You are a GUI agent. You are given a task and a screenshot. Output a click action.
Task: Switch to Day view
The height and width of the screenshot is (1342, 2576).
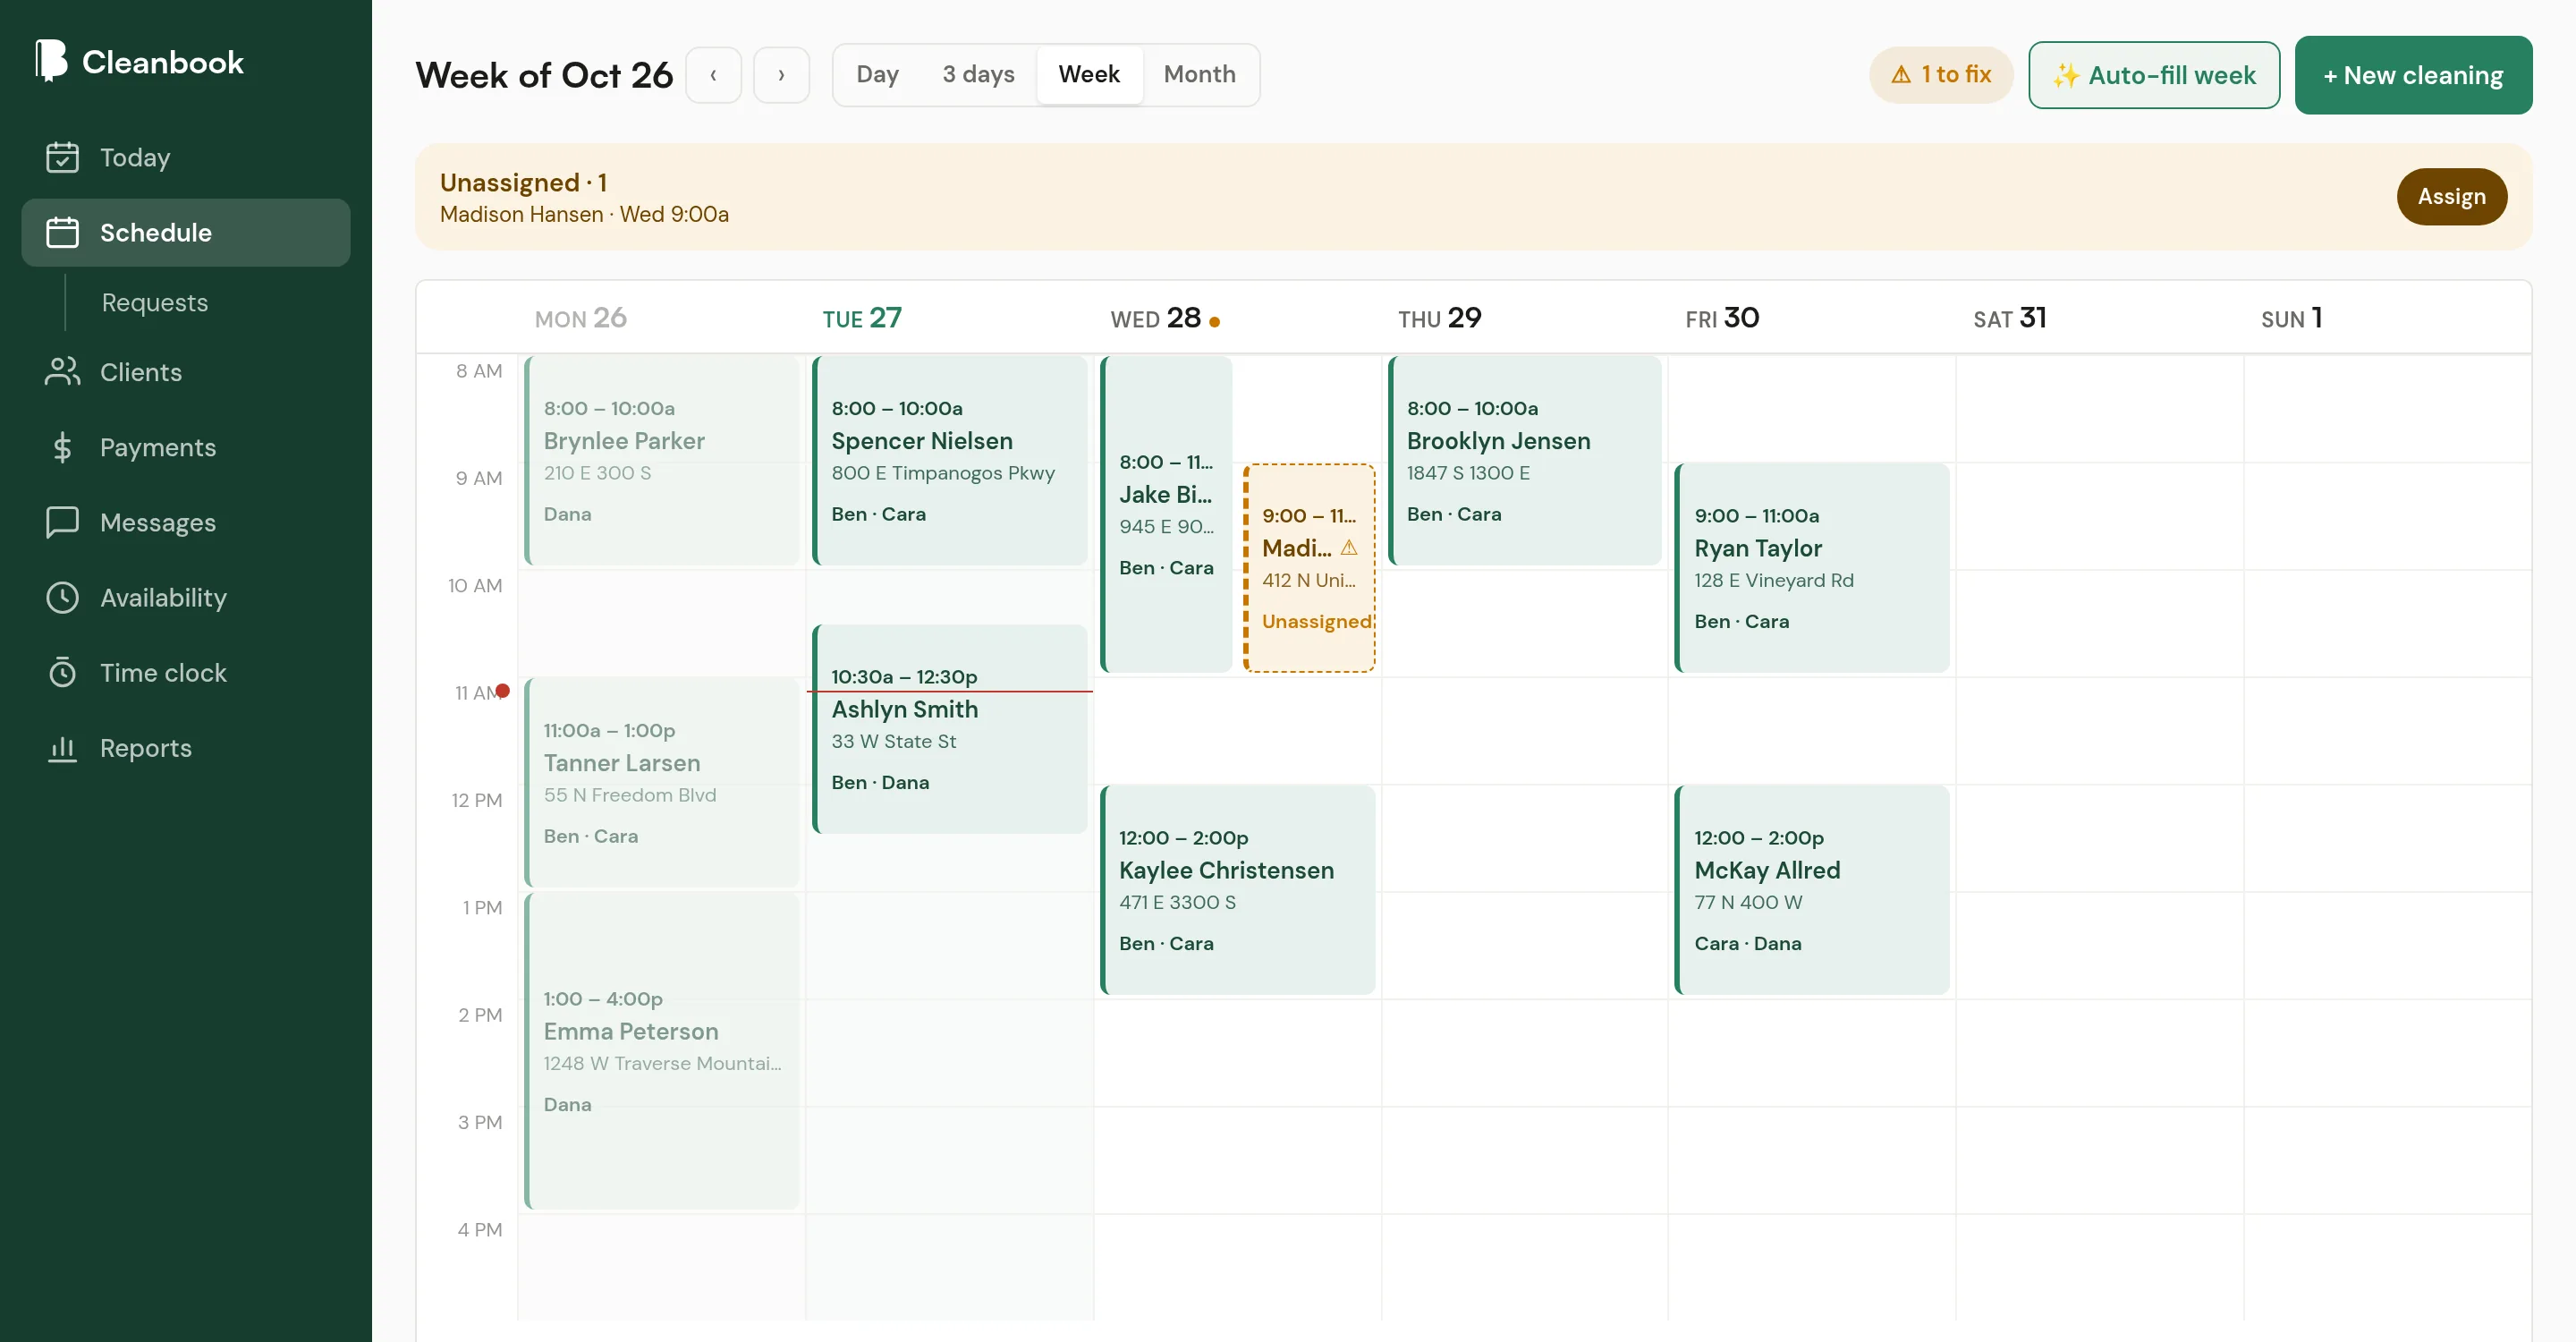877,74
